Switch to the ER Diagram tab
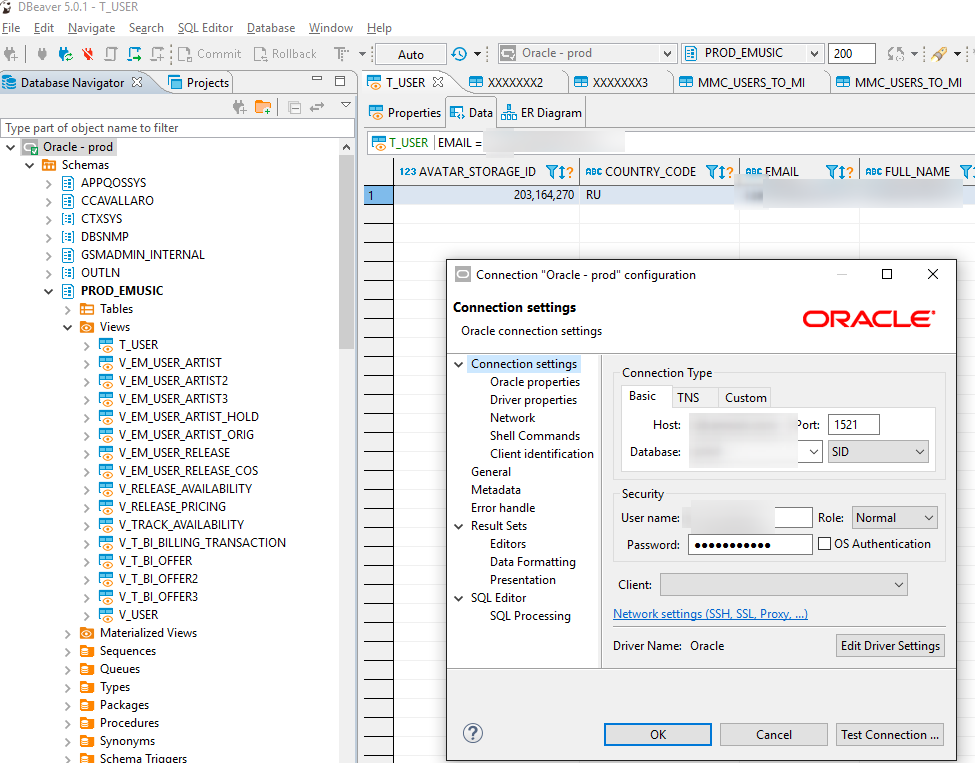 [x=542, y=113]
